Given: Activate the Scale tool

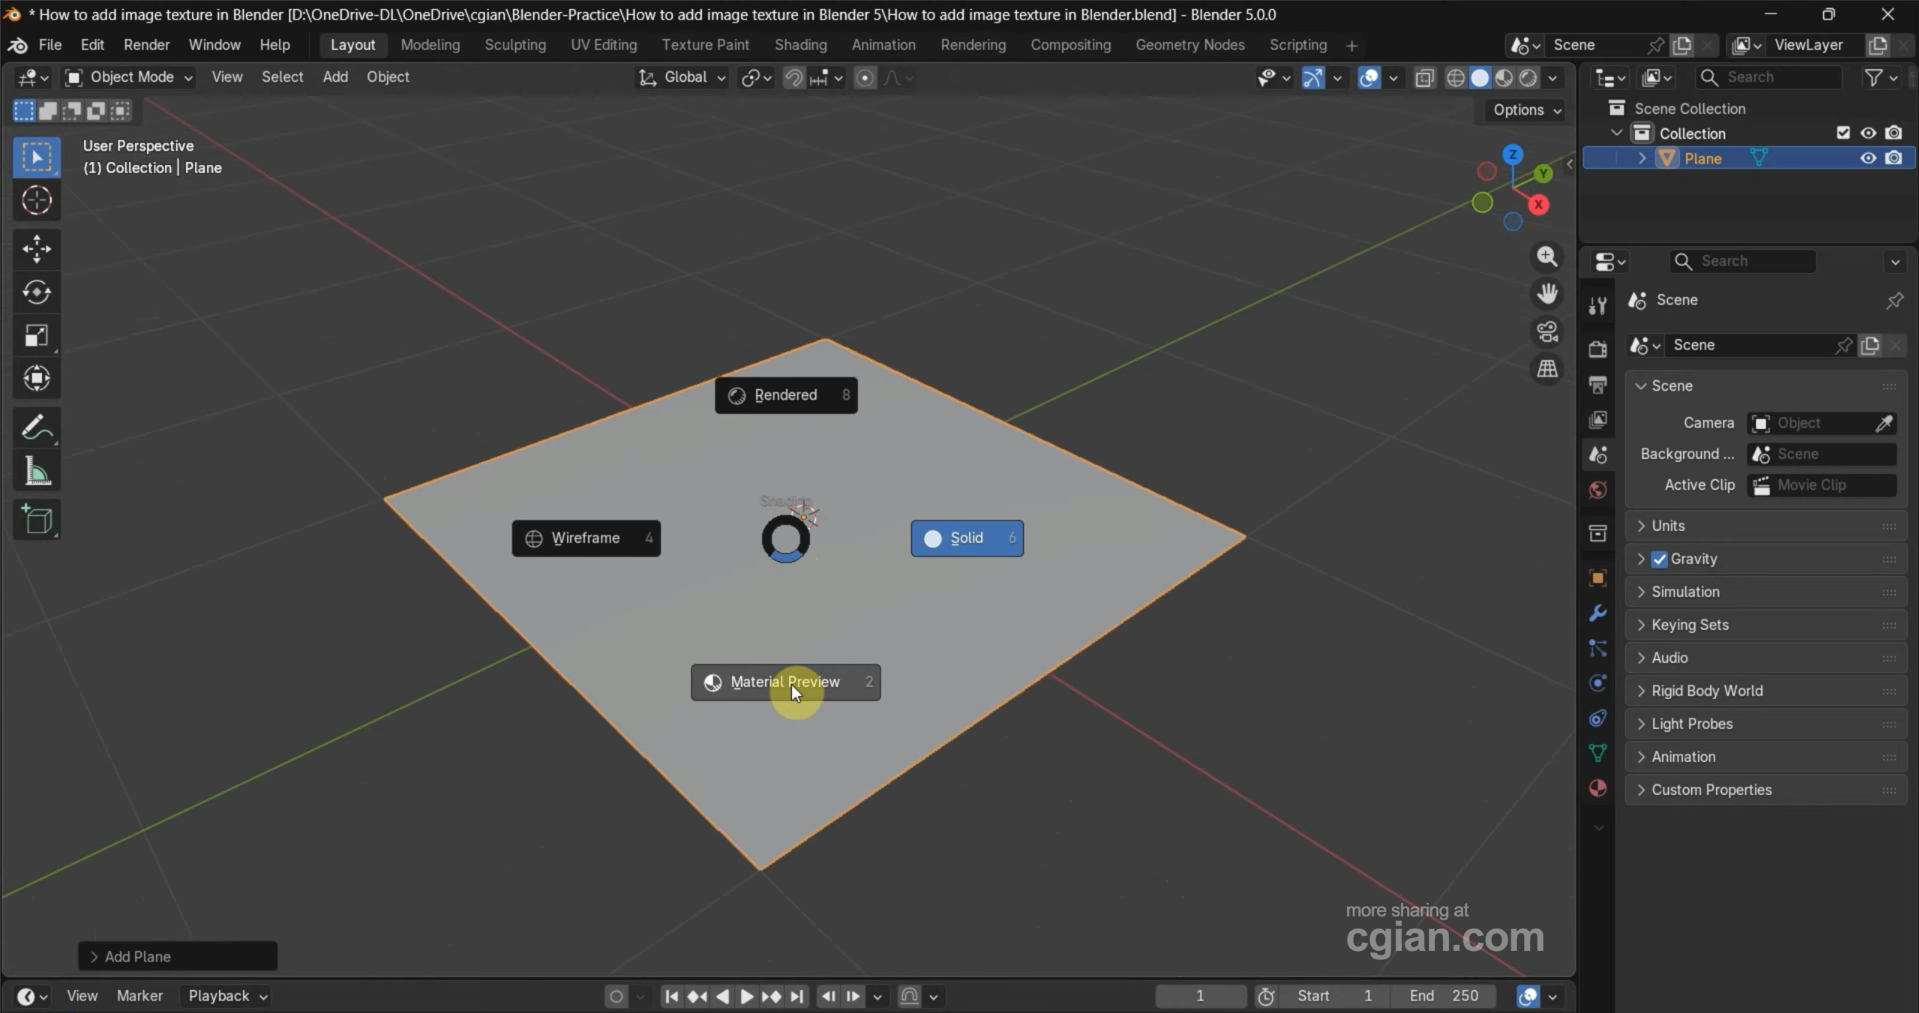Looking at the screenshot, I should pyautogui.click(x=37, y=336).
